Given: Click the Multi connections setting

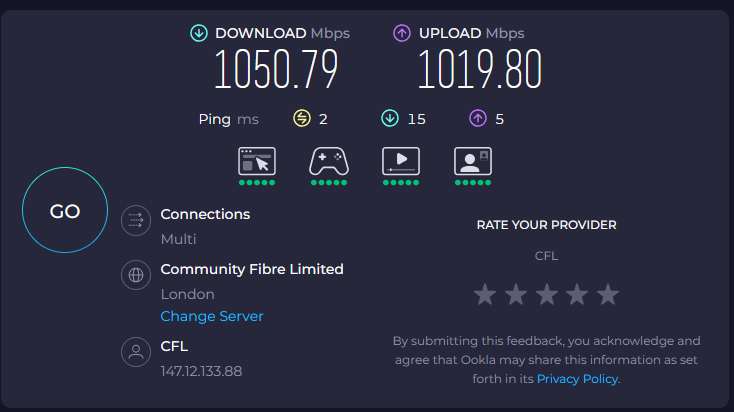Looking at the screenshot, I should pos(179,239).
